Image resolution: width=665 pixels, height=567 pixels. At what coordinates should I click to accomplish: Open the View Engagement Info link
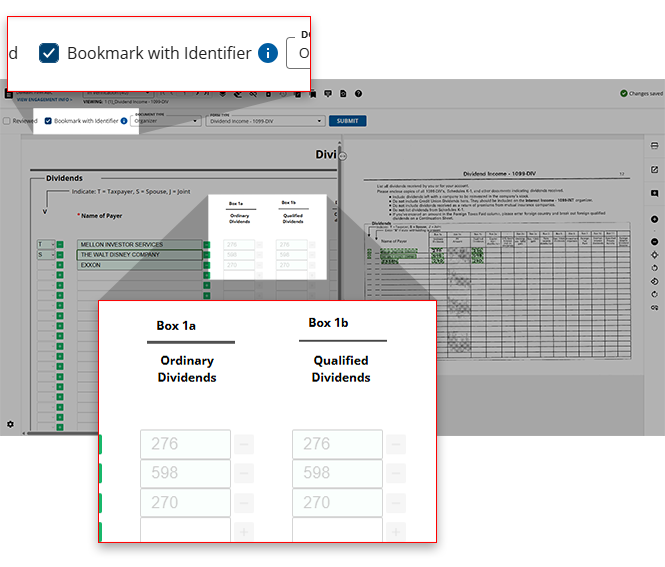tap(43, 100)
